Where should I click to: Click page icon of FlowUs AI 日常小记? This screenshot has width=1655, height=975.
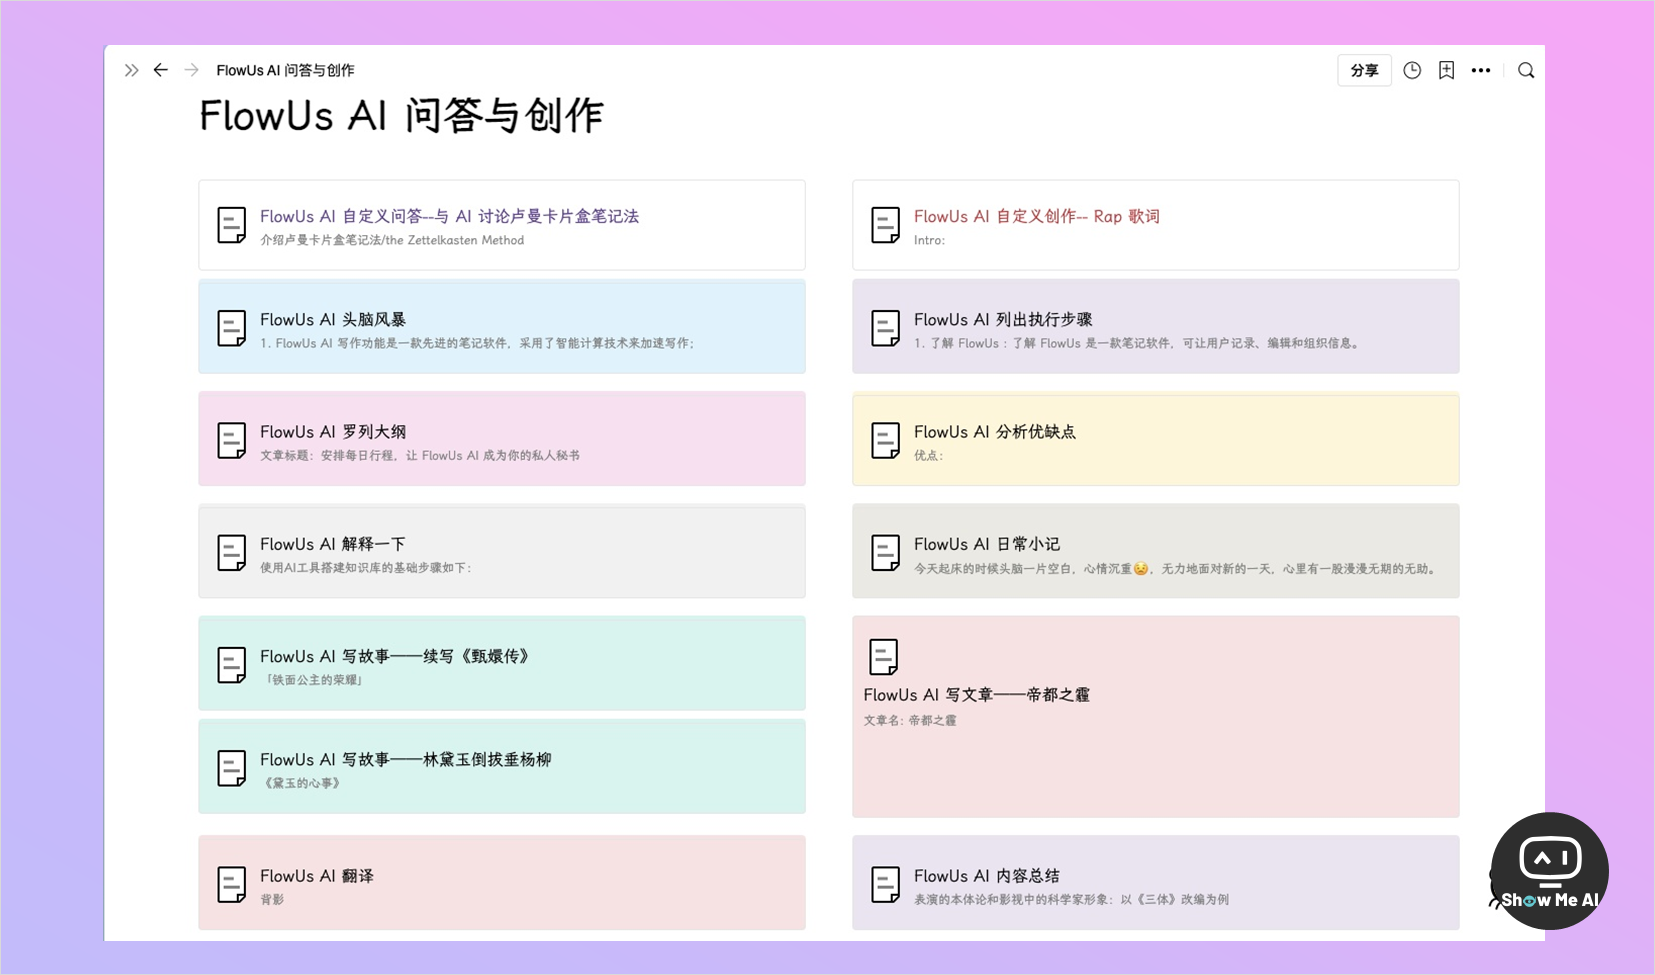(885, 552)
